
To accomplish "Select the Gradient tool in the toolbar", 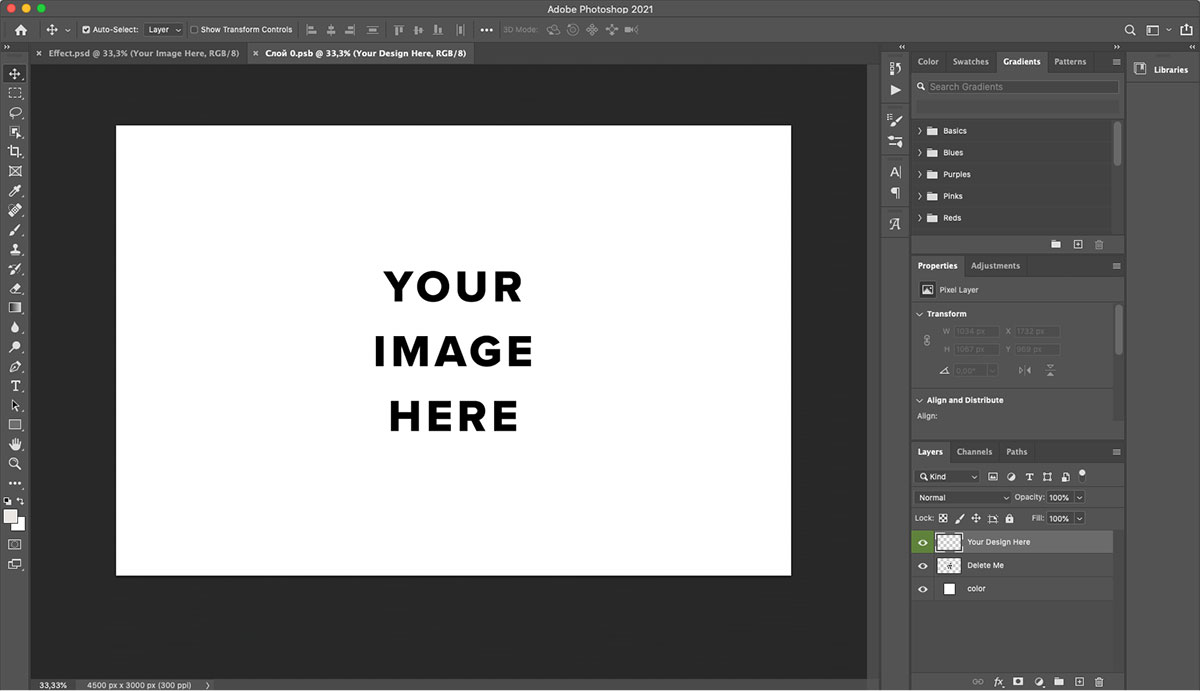I will 15,308.
